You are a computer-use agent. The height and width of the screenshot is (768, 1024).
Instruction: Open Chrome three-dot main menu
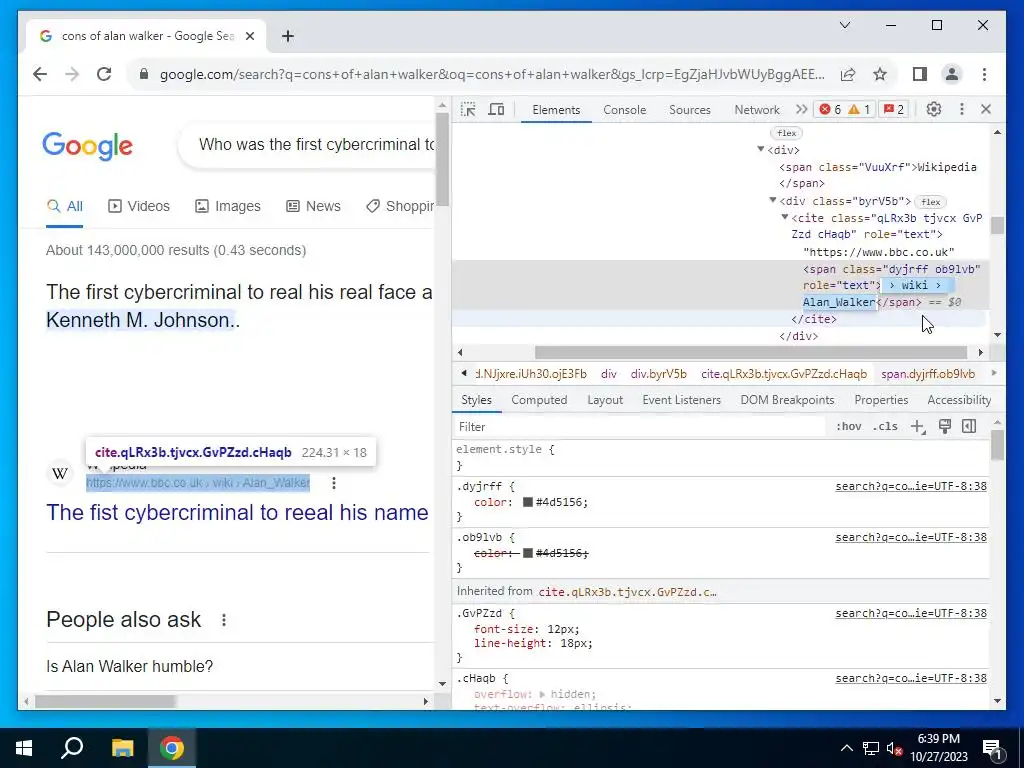click(984, 74)
